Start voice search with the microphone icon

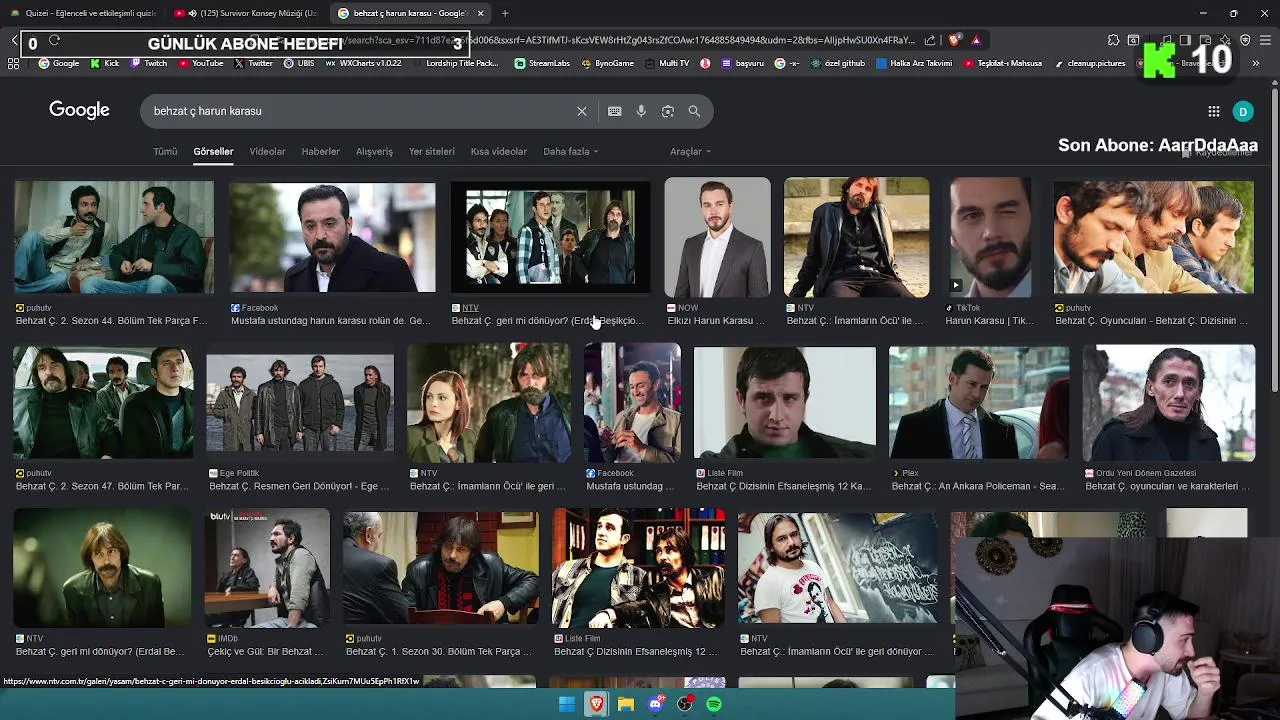point(641,111)
